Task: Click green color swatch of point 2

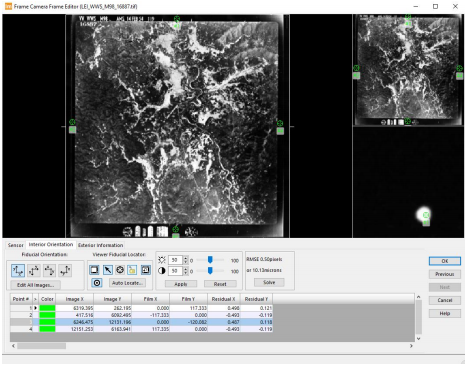Action: point(47,315)
